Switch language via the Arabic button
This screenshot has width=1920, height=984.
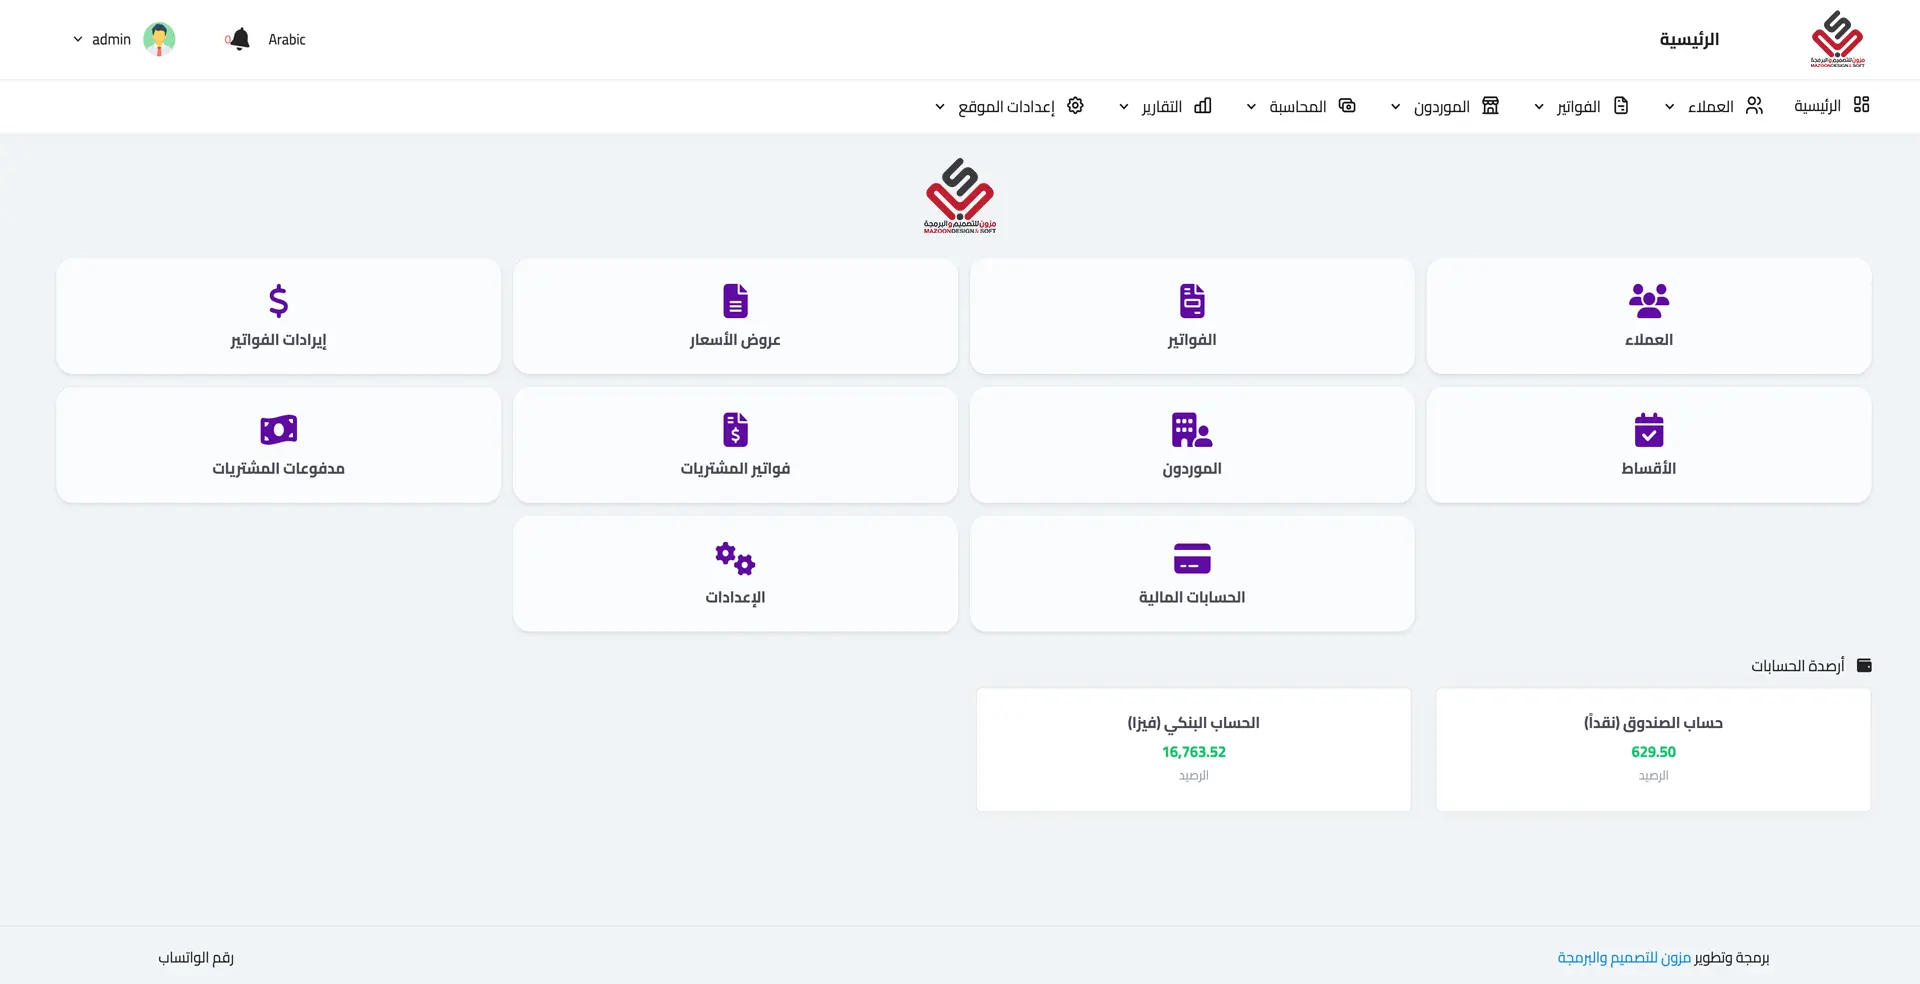point(286,39)
